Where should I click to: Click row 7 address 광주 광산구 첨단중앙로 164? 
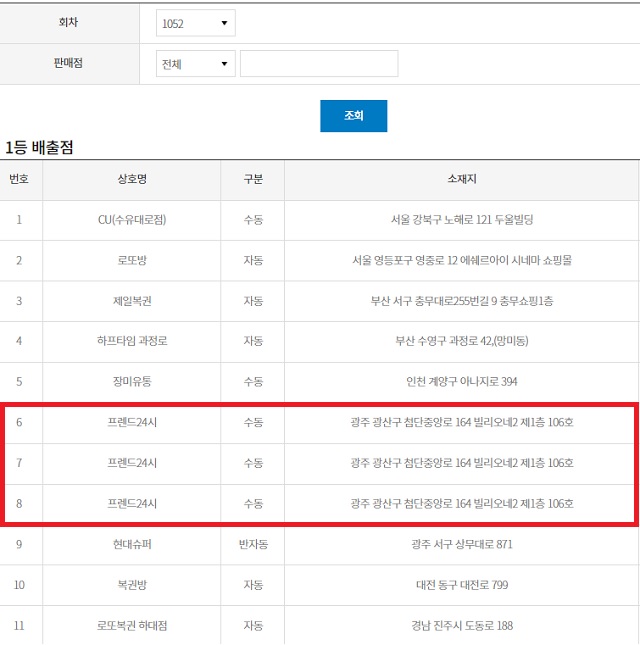[462, 463]
